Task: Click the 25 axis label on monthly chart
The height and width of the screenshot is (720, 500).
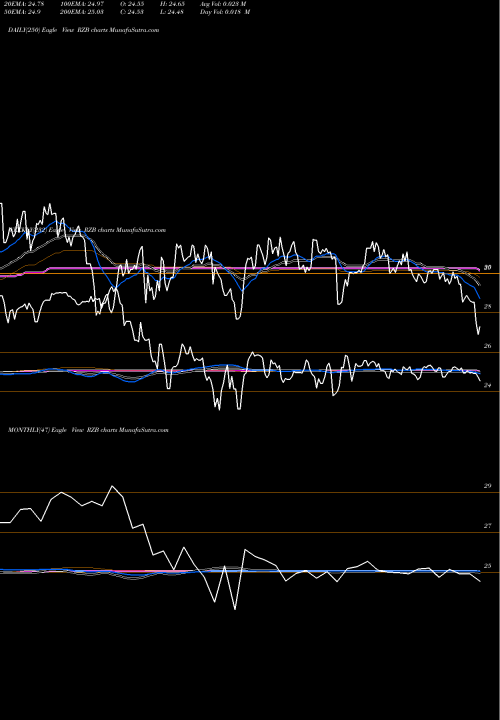Action: 488,566
